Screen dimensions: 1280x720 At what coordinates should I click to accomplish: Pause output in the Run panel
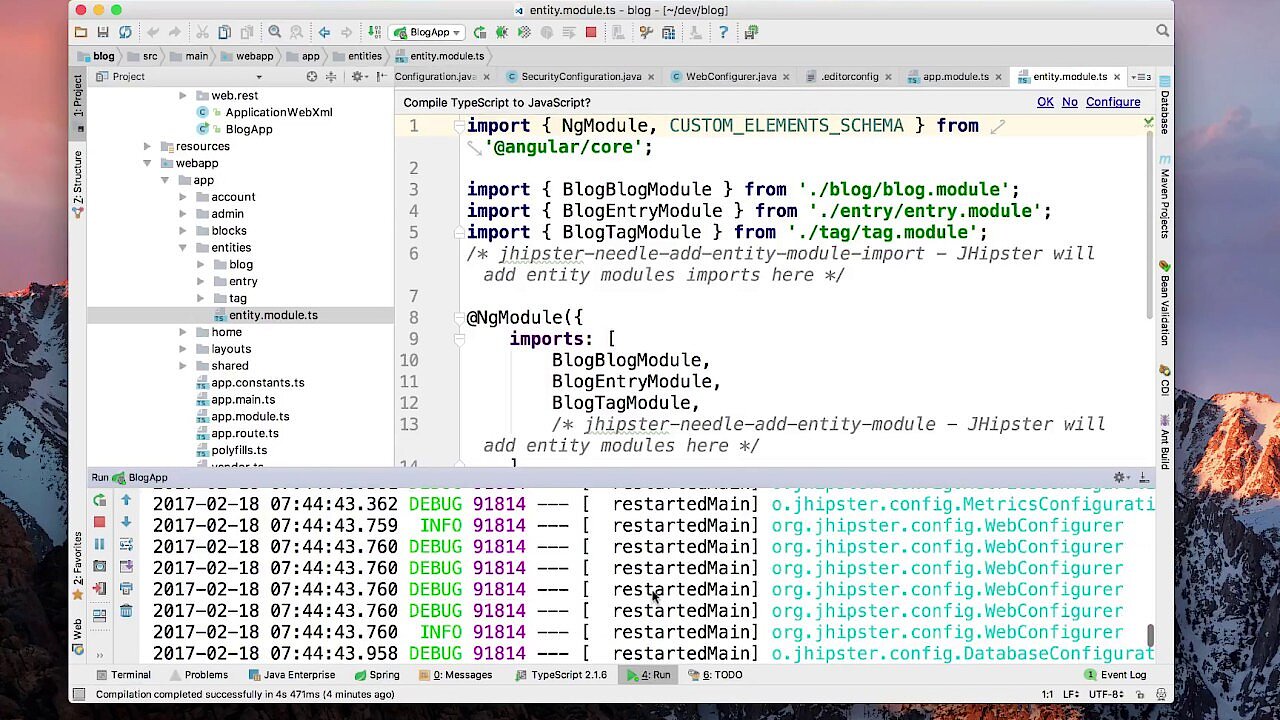99,544
